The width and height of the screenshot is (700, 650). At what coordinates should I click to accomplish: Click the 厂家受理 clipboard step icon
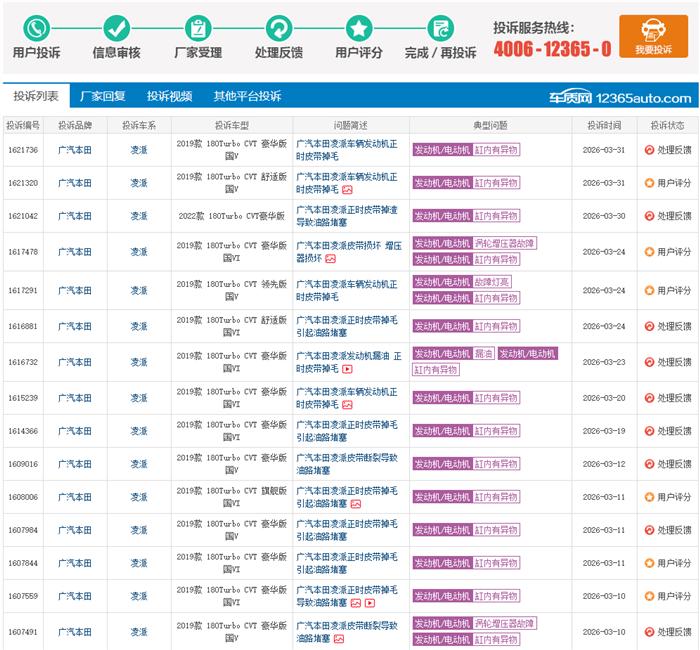point(198,28)
